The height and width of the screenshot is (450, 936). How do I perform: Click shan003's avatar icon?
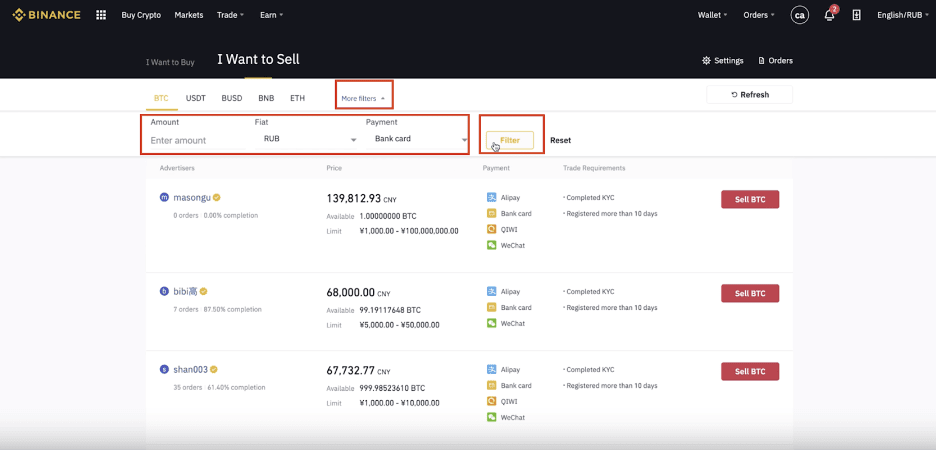click(x=164, y=369)
